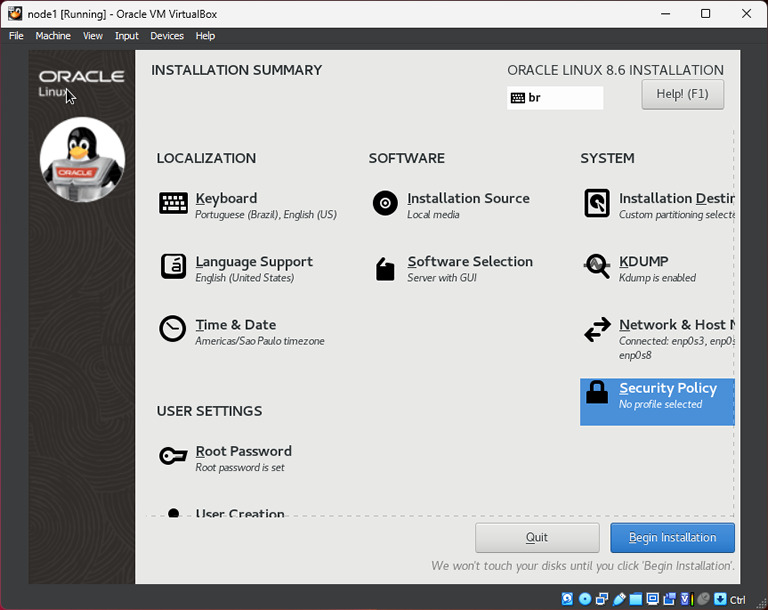Click 'Root password is set' text

[240, 467]
